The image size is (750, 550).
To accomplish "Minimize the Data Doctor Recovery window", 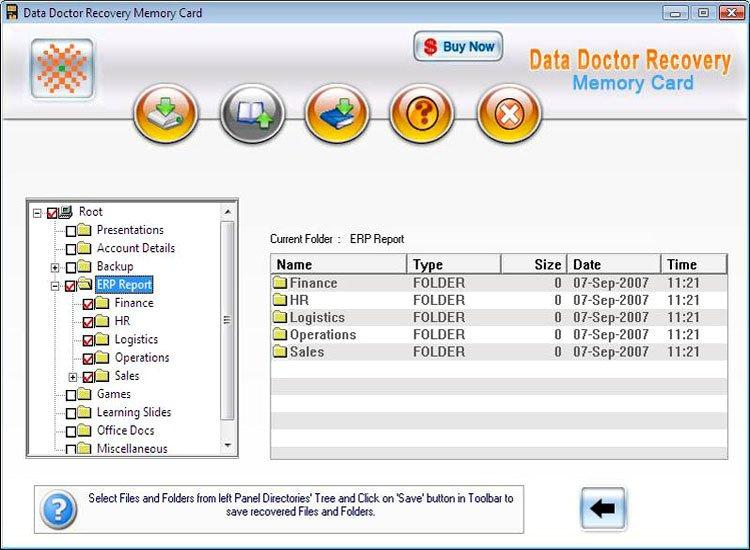I will (675, 13).
